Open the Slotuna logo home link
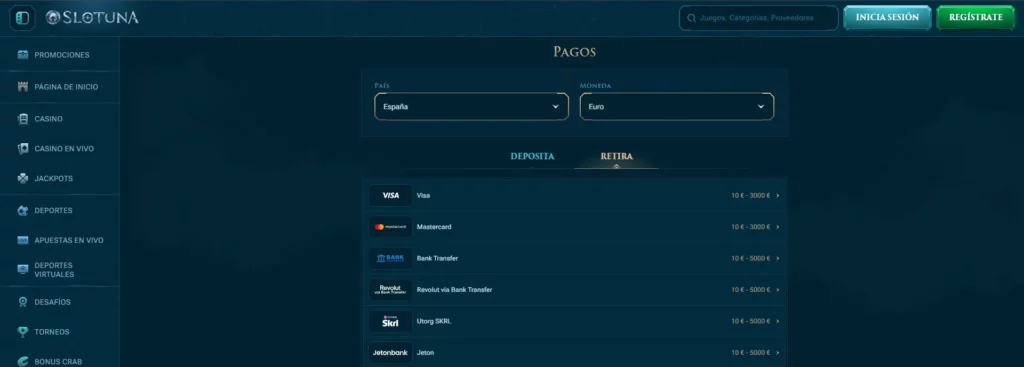Screen dimensions: 1024x367 92,18
